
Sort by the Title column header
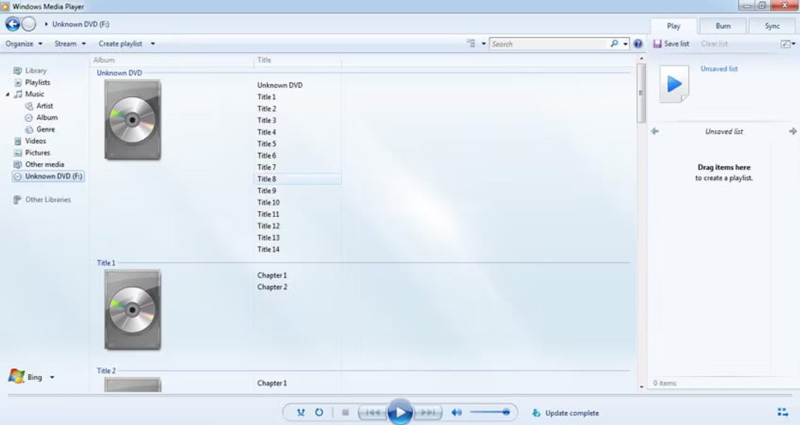pyautogui.click(x=264, y=60)
